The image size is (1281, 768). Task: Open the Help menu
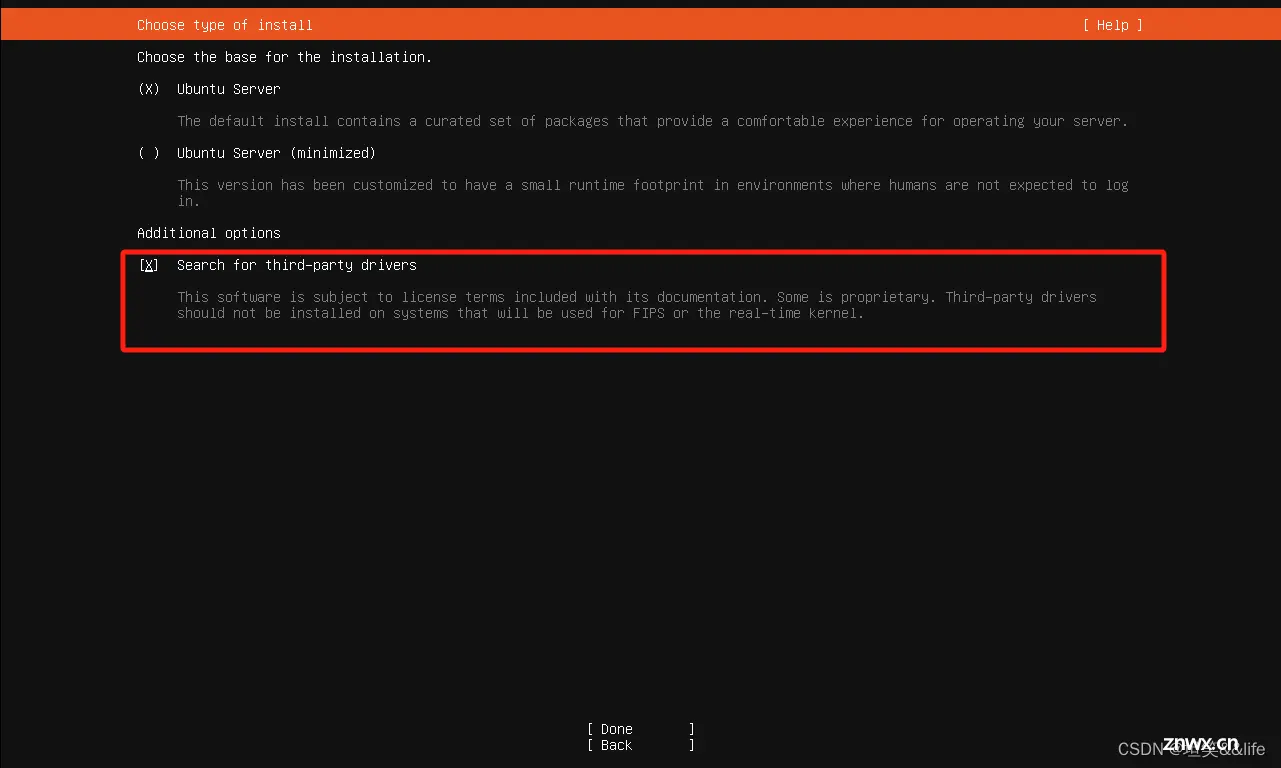pyautogui.click(x=1112, y=25)
